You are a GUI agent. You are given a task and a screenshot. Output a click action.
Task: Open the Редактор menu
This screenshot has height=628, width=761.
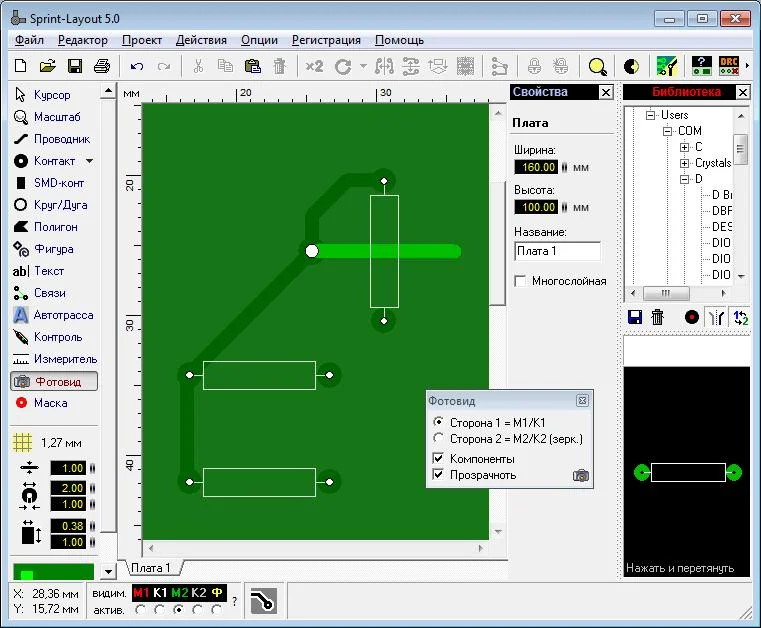tap(83, 40)
